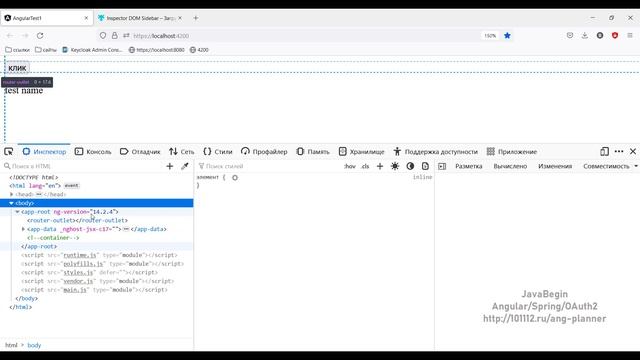This screenshot has width=640, height=360.
Task: Toggle print media simulation icon
Action: pyautogui.click(x=425, y=166)
